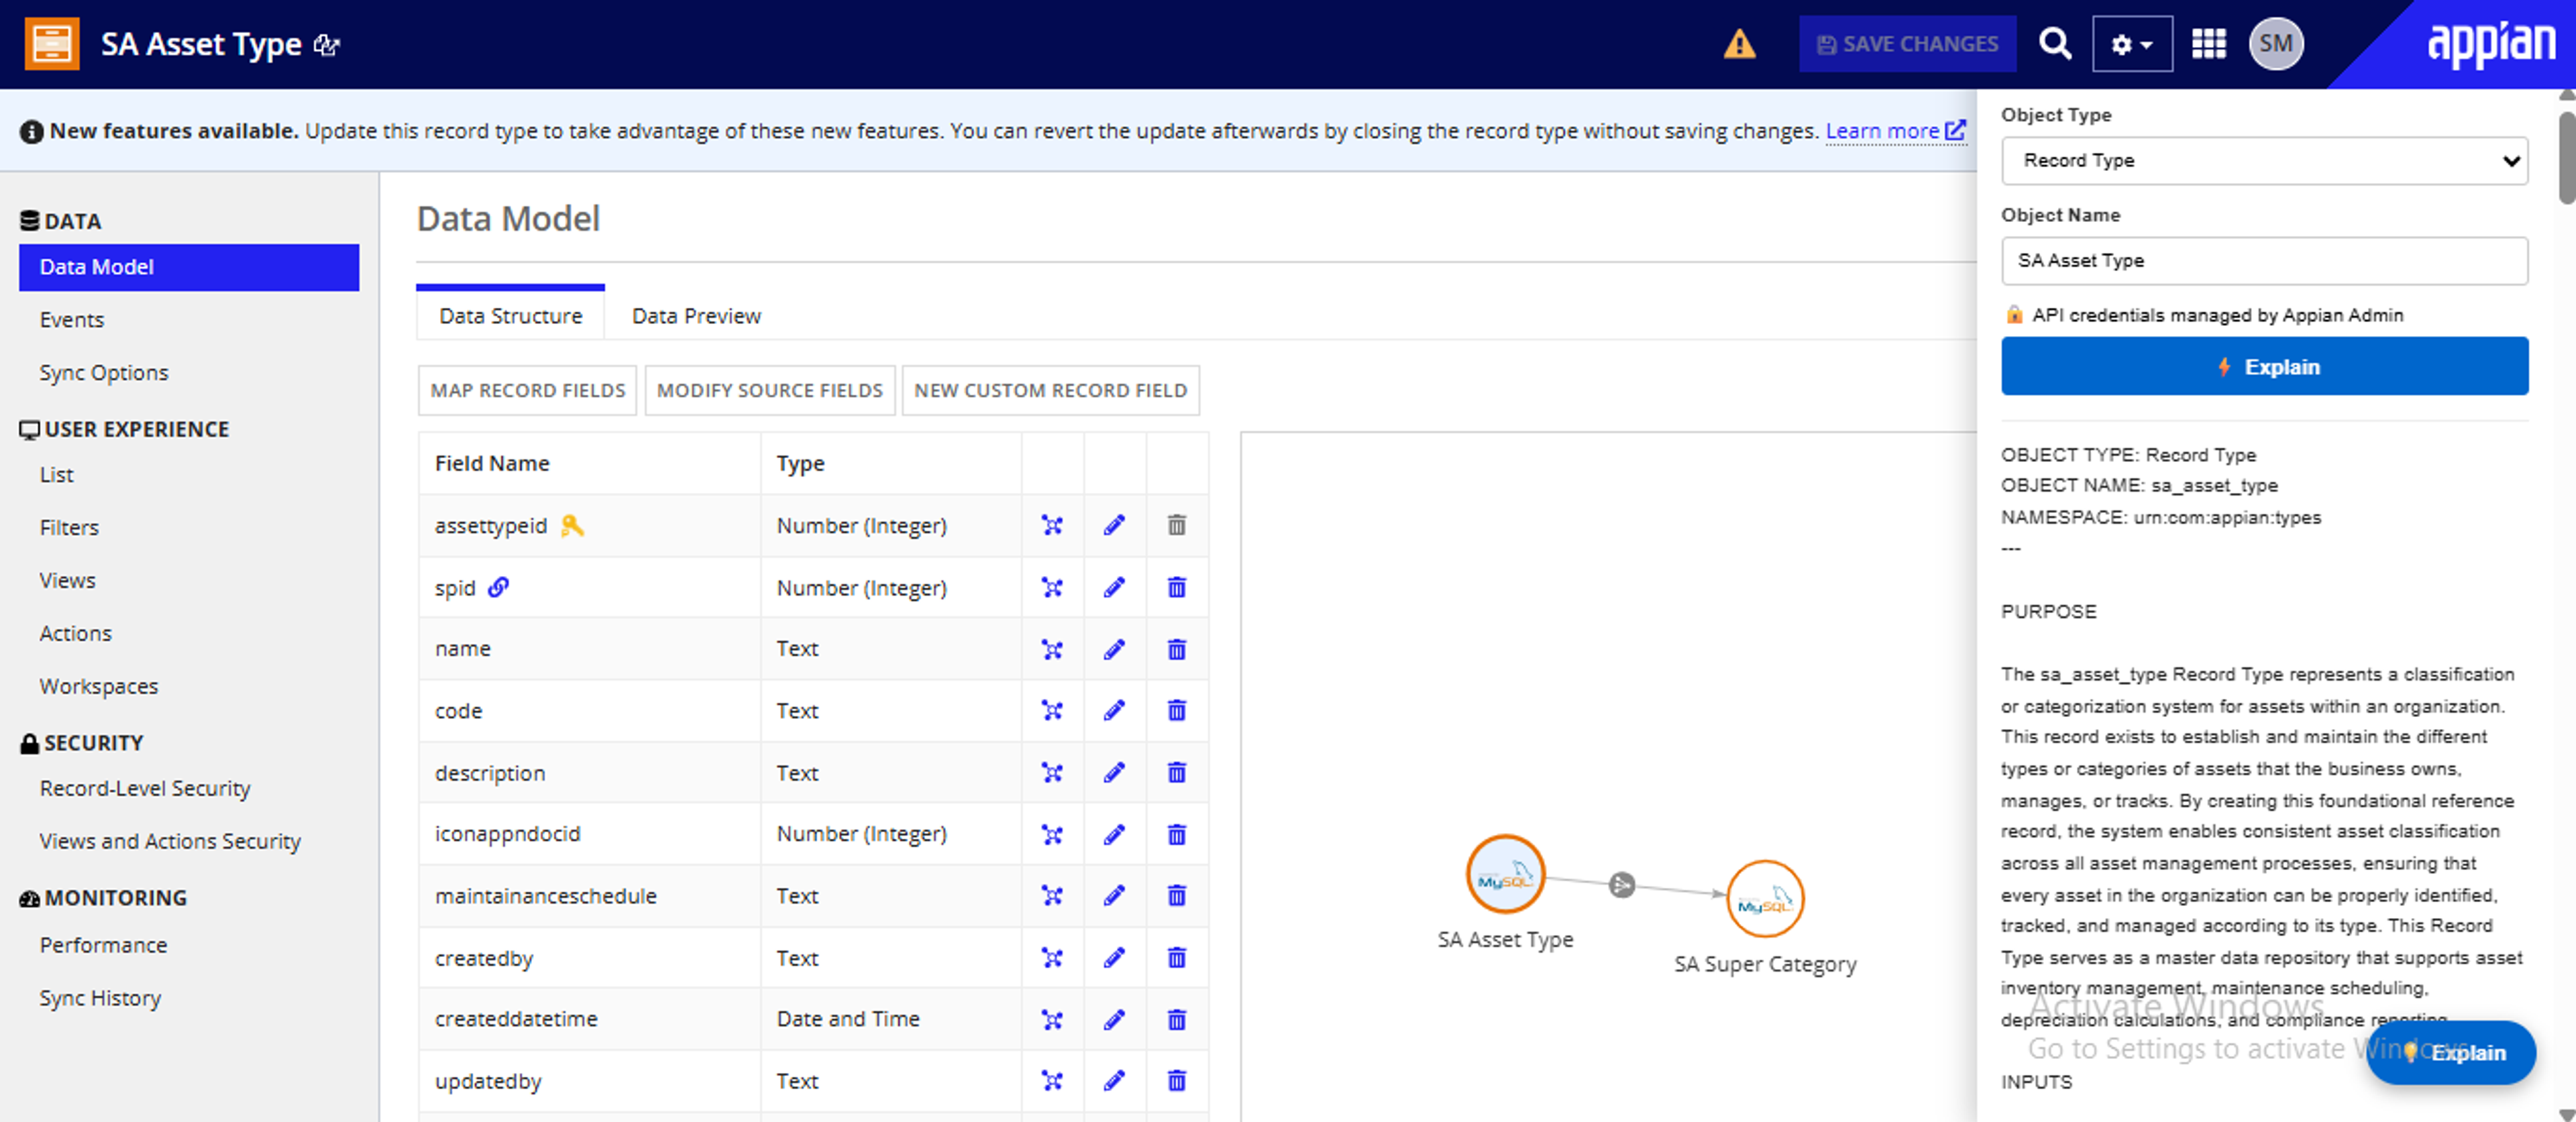Image resolution: width=2576 pixels, height=1122 pixels.
Task: Edit the code field with pencil icon
Action: 1114,710
